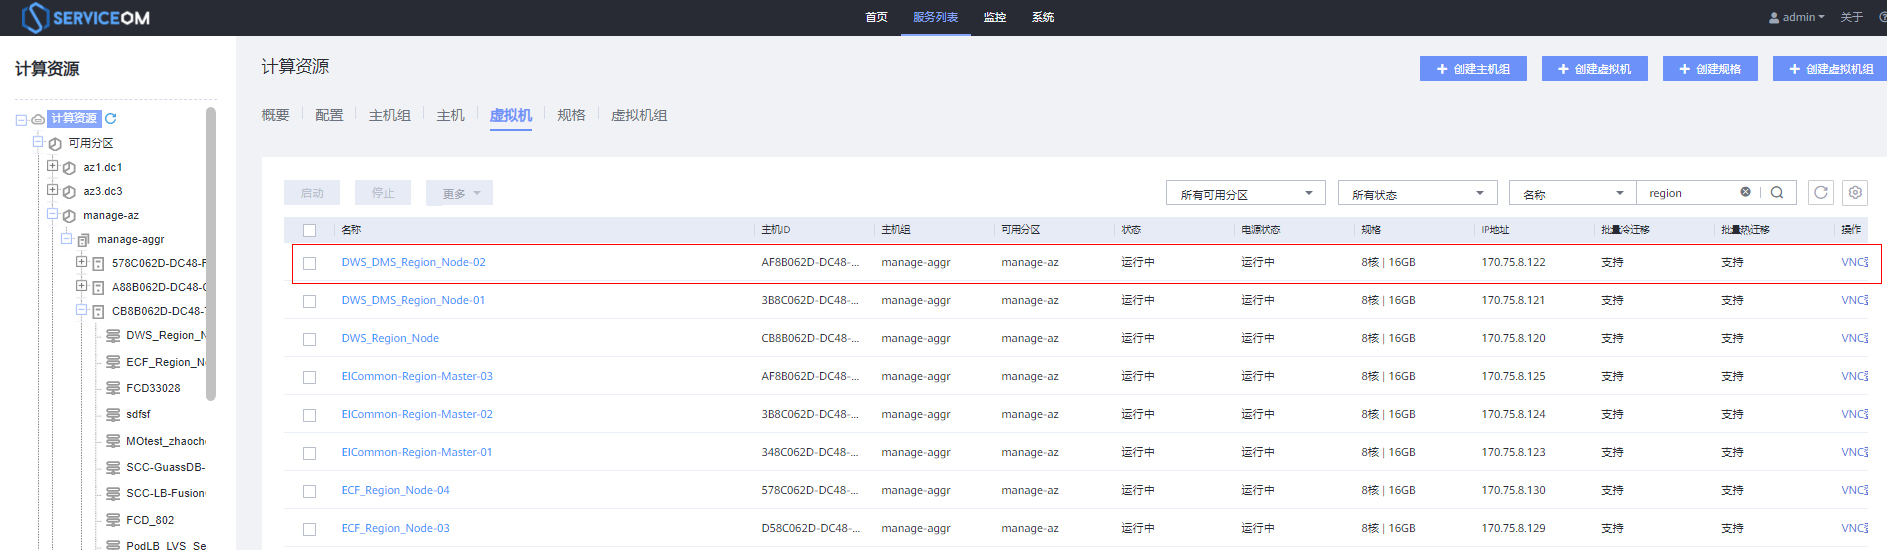Select all rows with header checkbox
The height and width of the screenshot is (550, 1887).
310,230
